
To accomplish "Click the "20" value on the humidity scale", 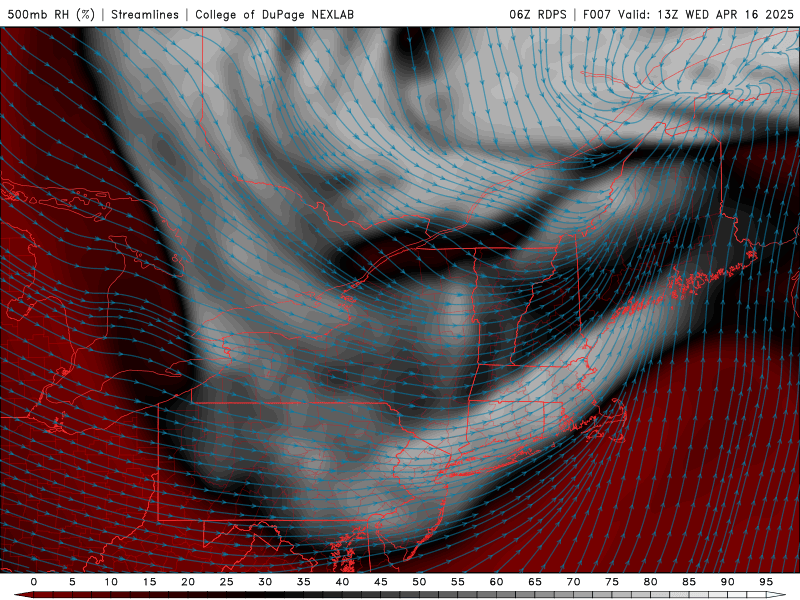I will (188, 582).
